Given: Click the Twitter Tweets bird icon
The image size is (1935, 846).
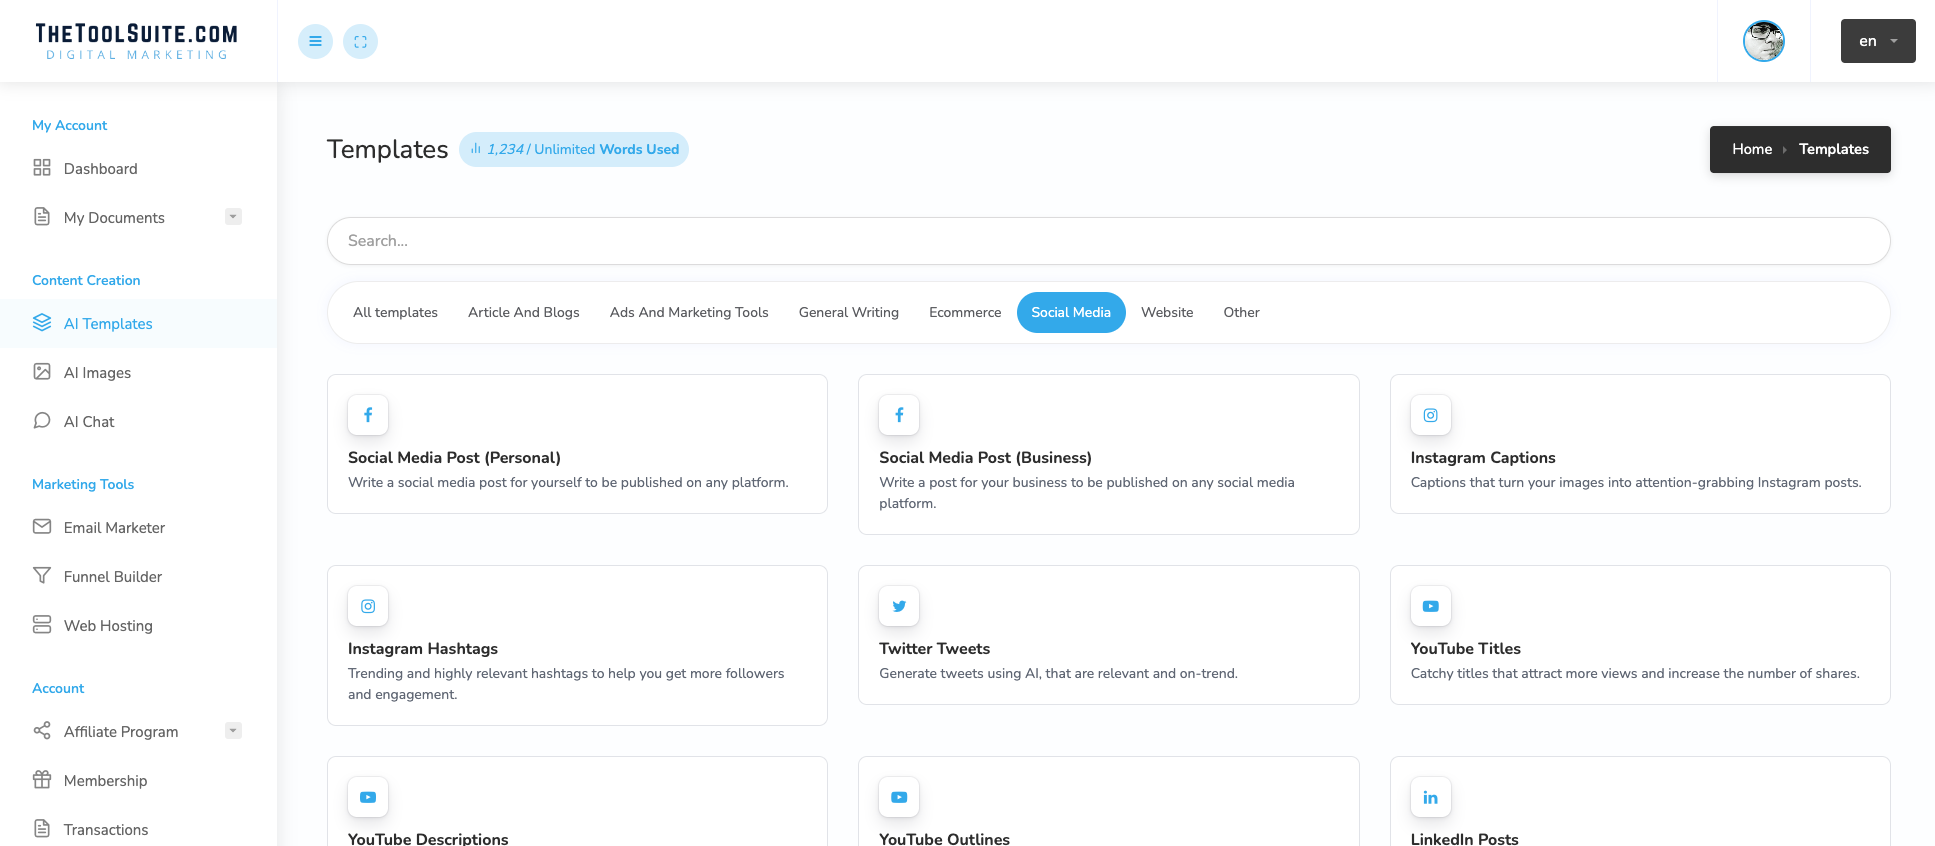Looking at the screenshot, I should 899,606.
